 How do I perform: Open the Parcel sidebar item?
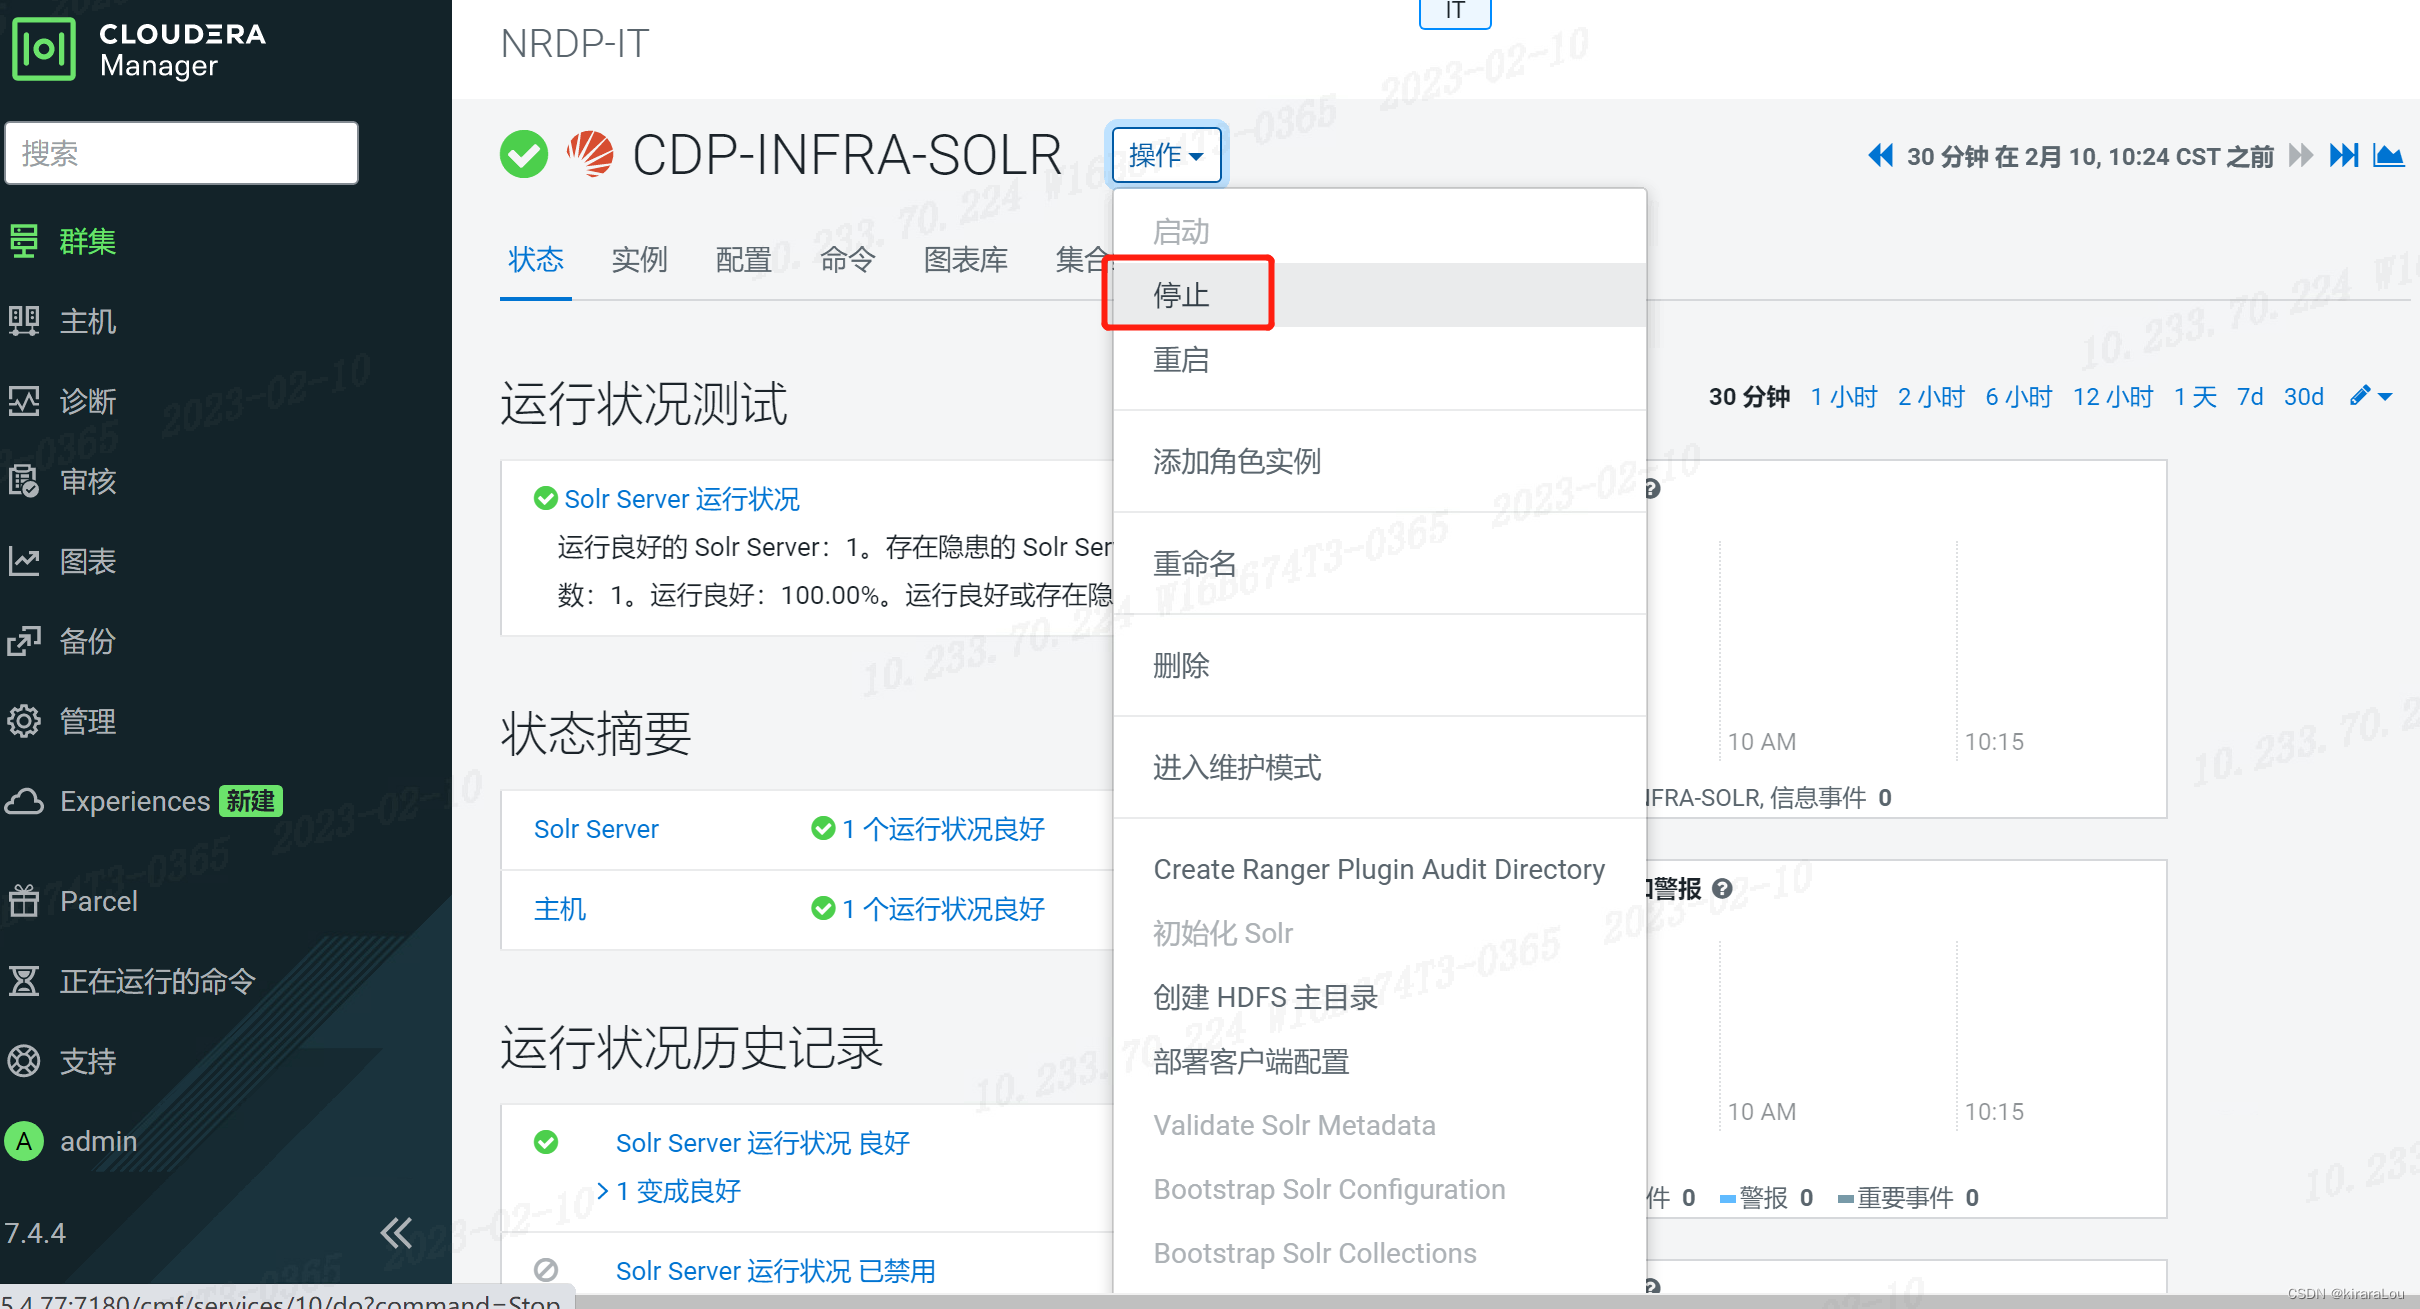[72, 901]
